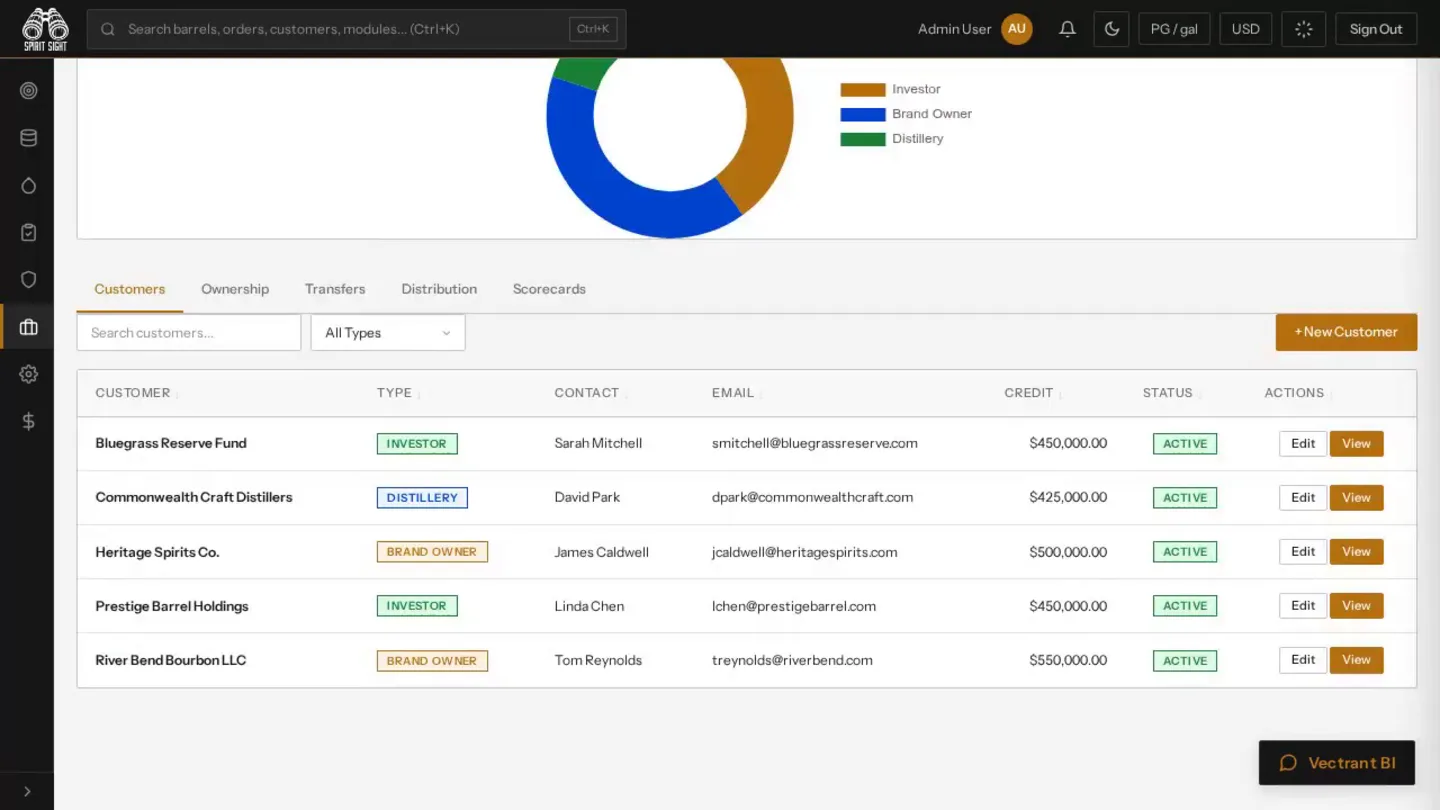Click the ACTIVE status for River Bend Bourbon
The height and width of the screenshot is (810, 1440).
pyautogui.click(x=1185, y=661)
